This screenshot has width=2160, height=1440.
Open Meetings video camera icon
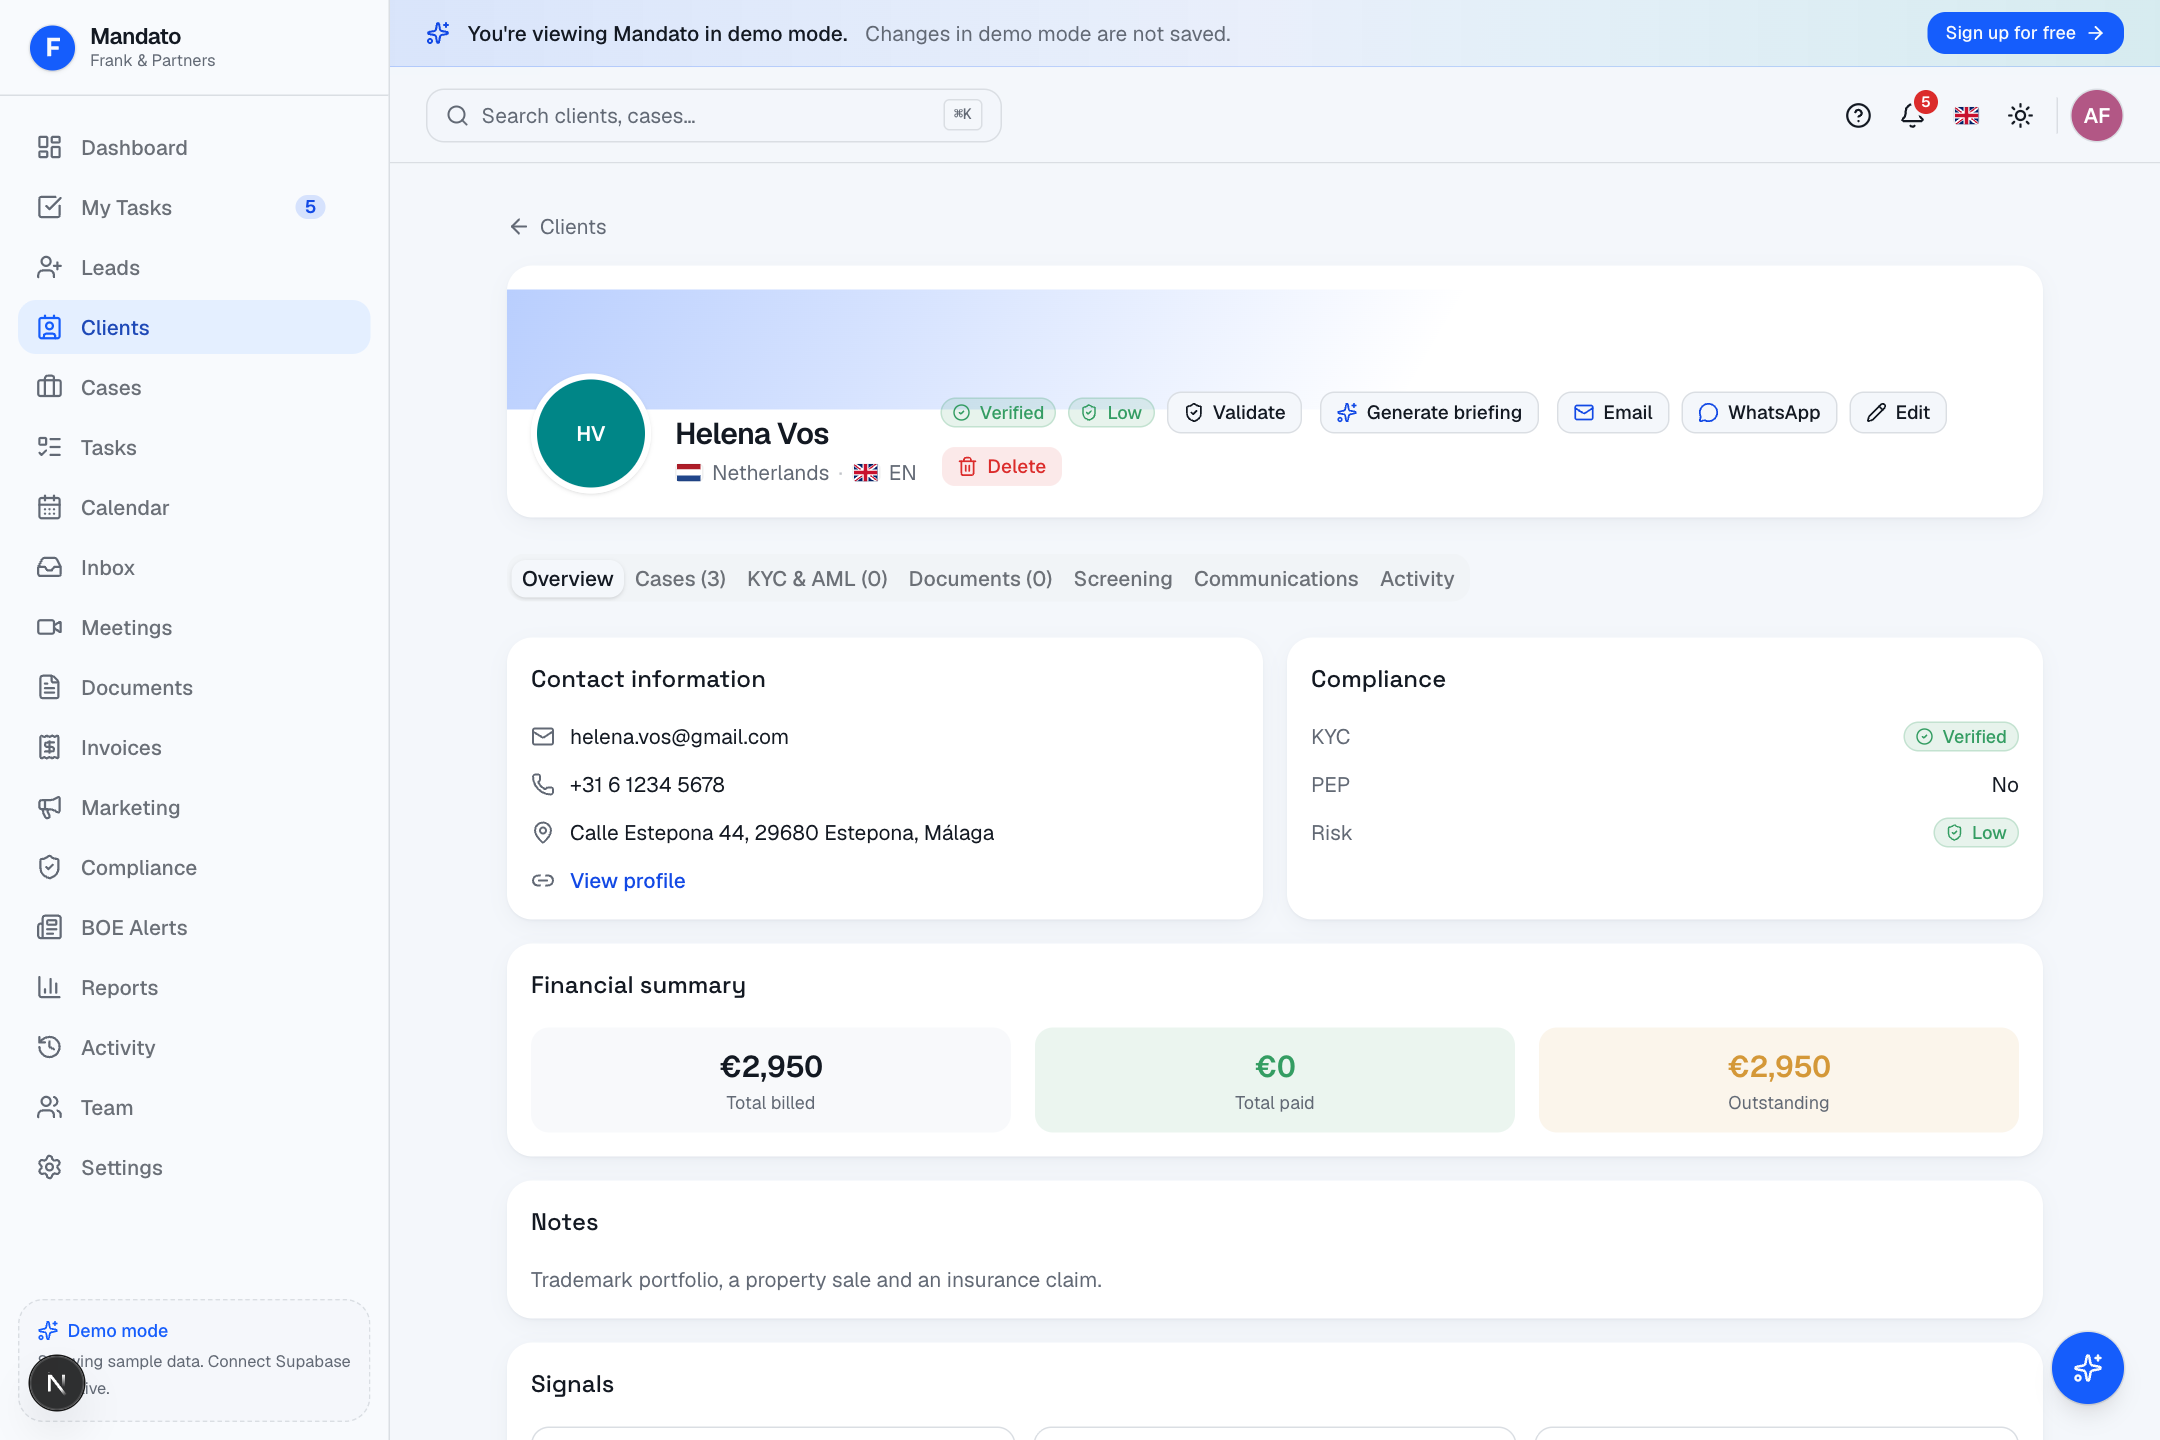49,627
